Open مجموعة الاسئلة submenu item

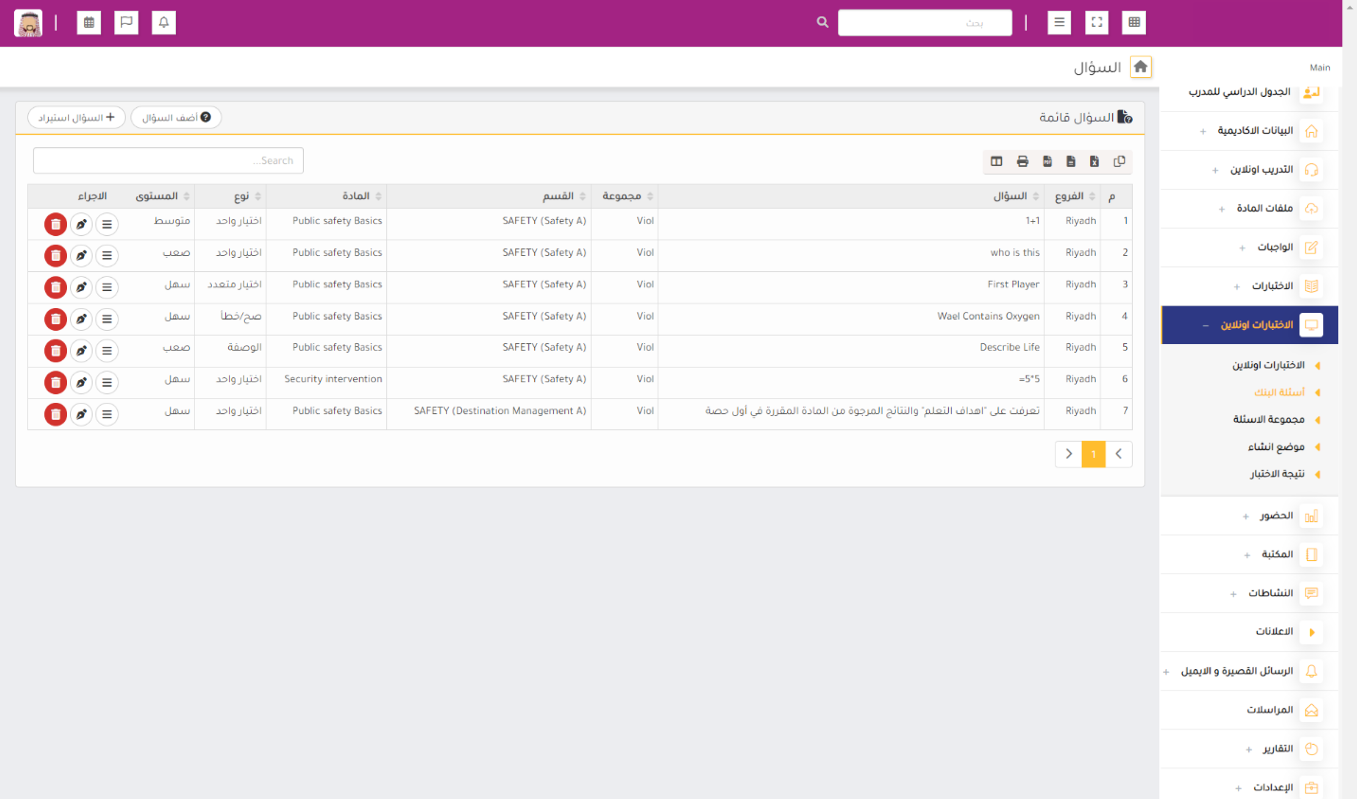click(x=1268, y=420)
